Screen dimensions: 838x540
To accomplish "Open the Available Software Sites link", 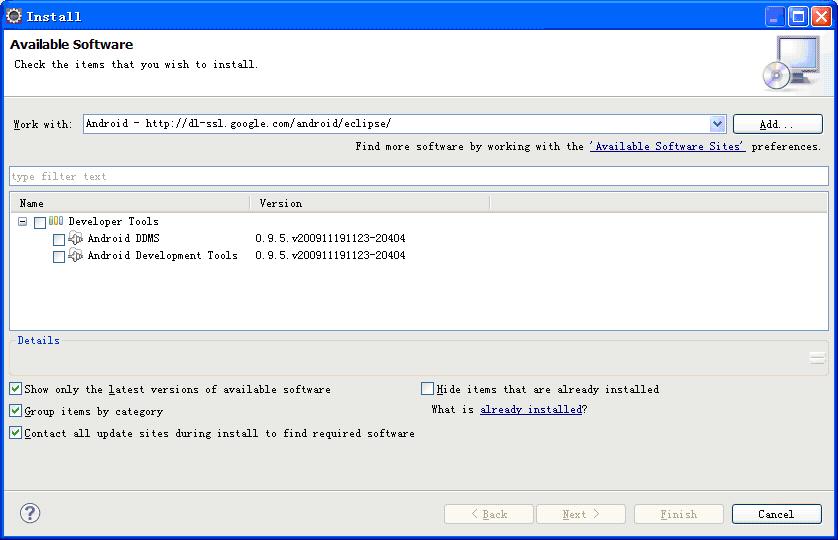I will pyautogui.click(x=668, y=146).
